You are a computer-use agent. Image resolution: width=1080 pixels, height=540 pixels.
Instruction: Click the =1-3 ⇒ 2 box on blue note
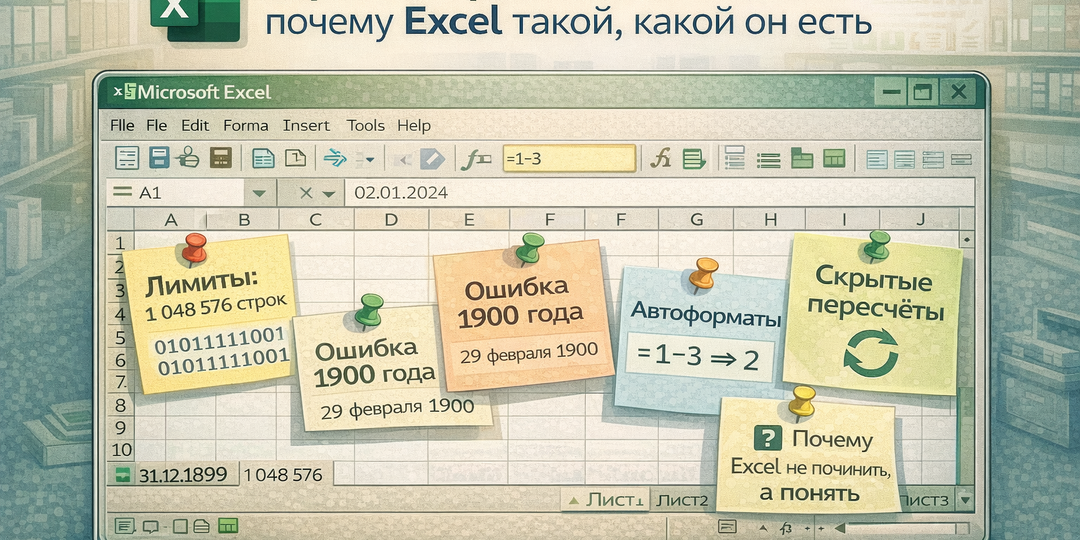[700, 358]
